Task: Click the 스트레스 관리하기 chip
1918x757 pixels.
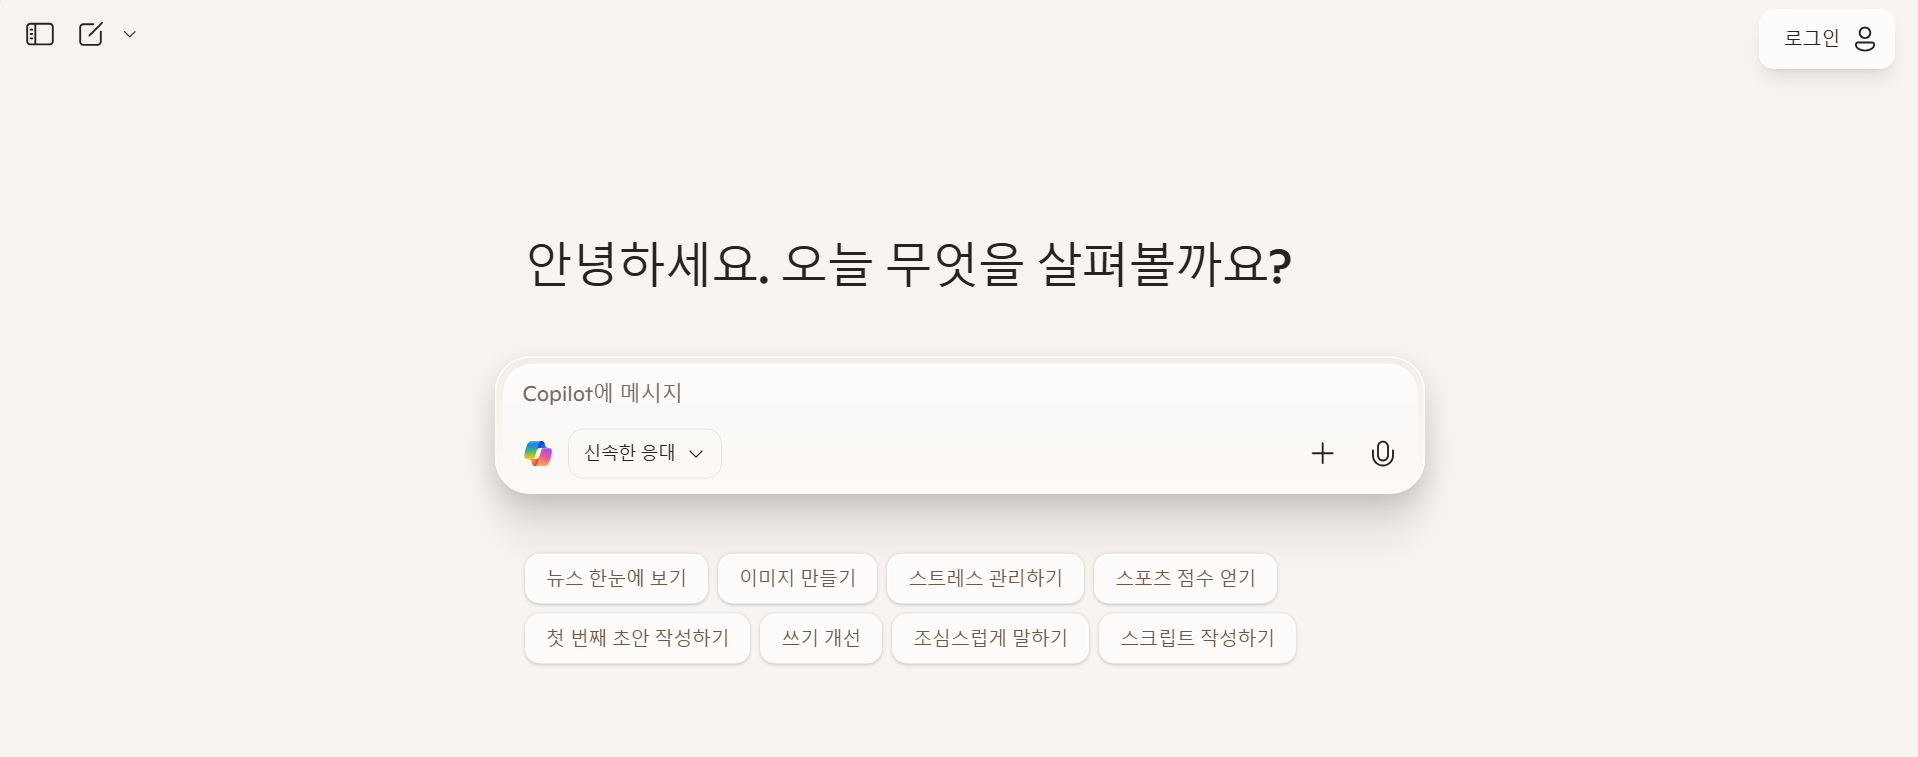Action: point(984,578)
